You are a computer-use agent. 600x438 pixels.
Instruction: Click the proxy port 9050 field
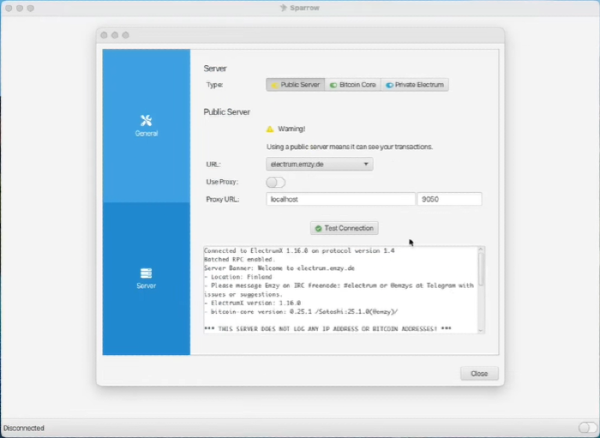point(449,199)
